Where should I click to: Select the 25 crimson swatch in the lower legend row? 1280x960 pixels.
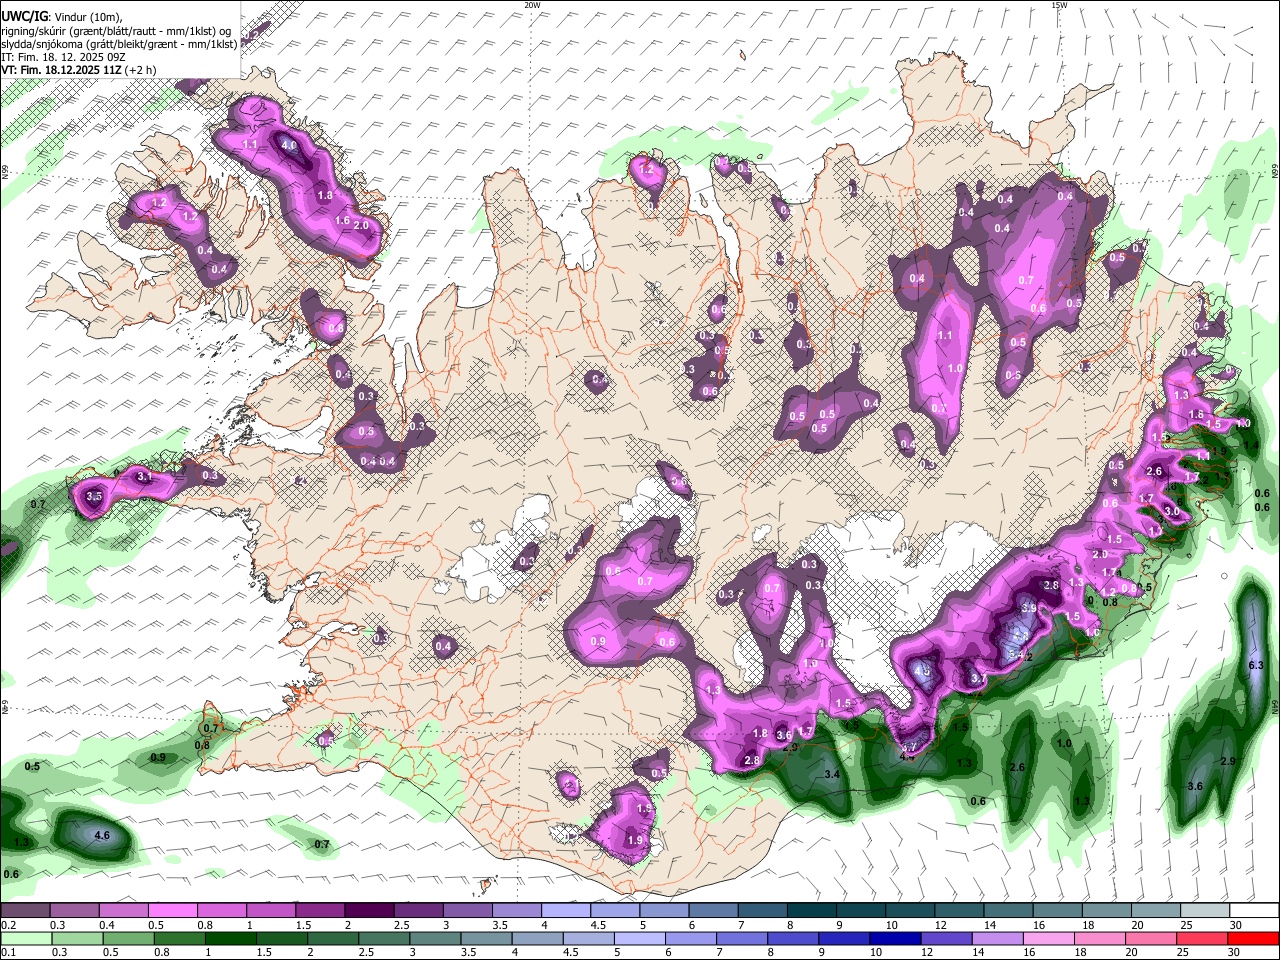tap(1204, 939)
